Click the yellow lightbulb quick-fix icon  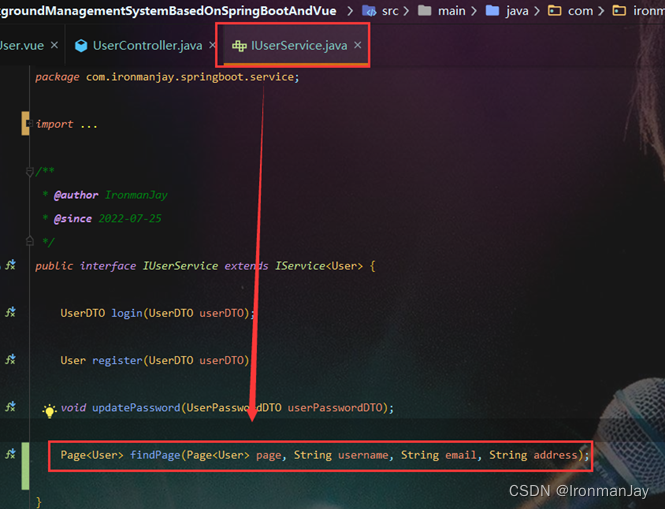pos(49,411)
